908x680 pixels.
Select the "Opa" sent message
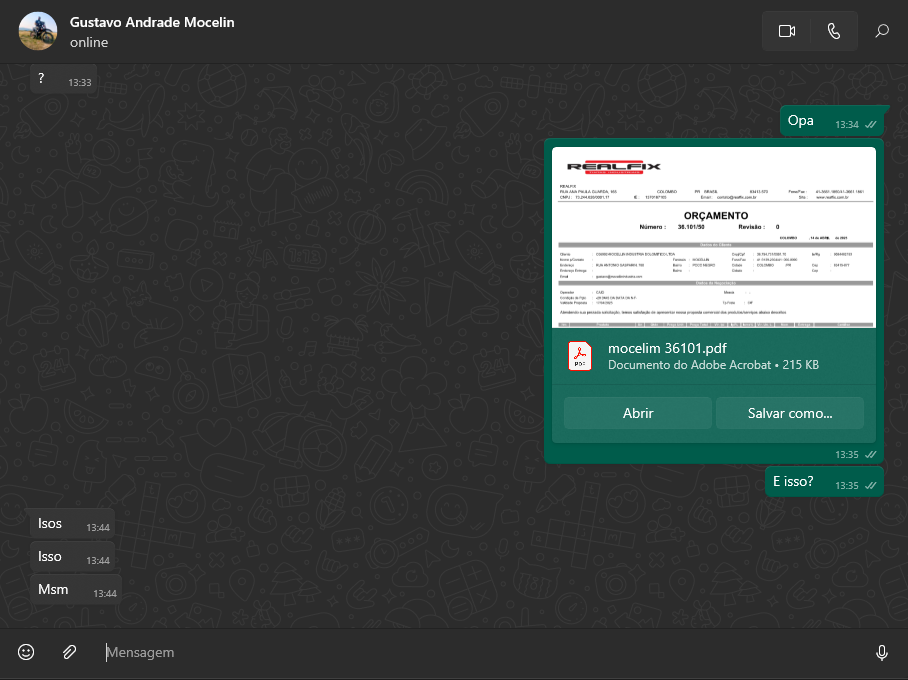[x=801, y=121]
